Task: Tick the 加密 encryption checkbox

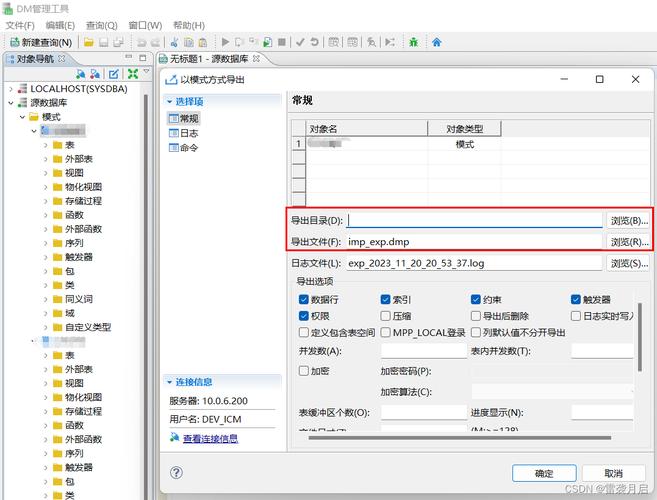Action: pyautogui.click(x=304, y=370)
